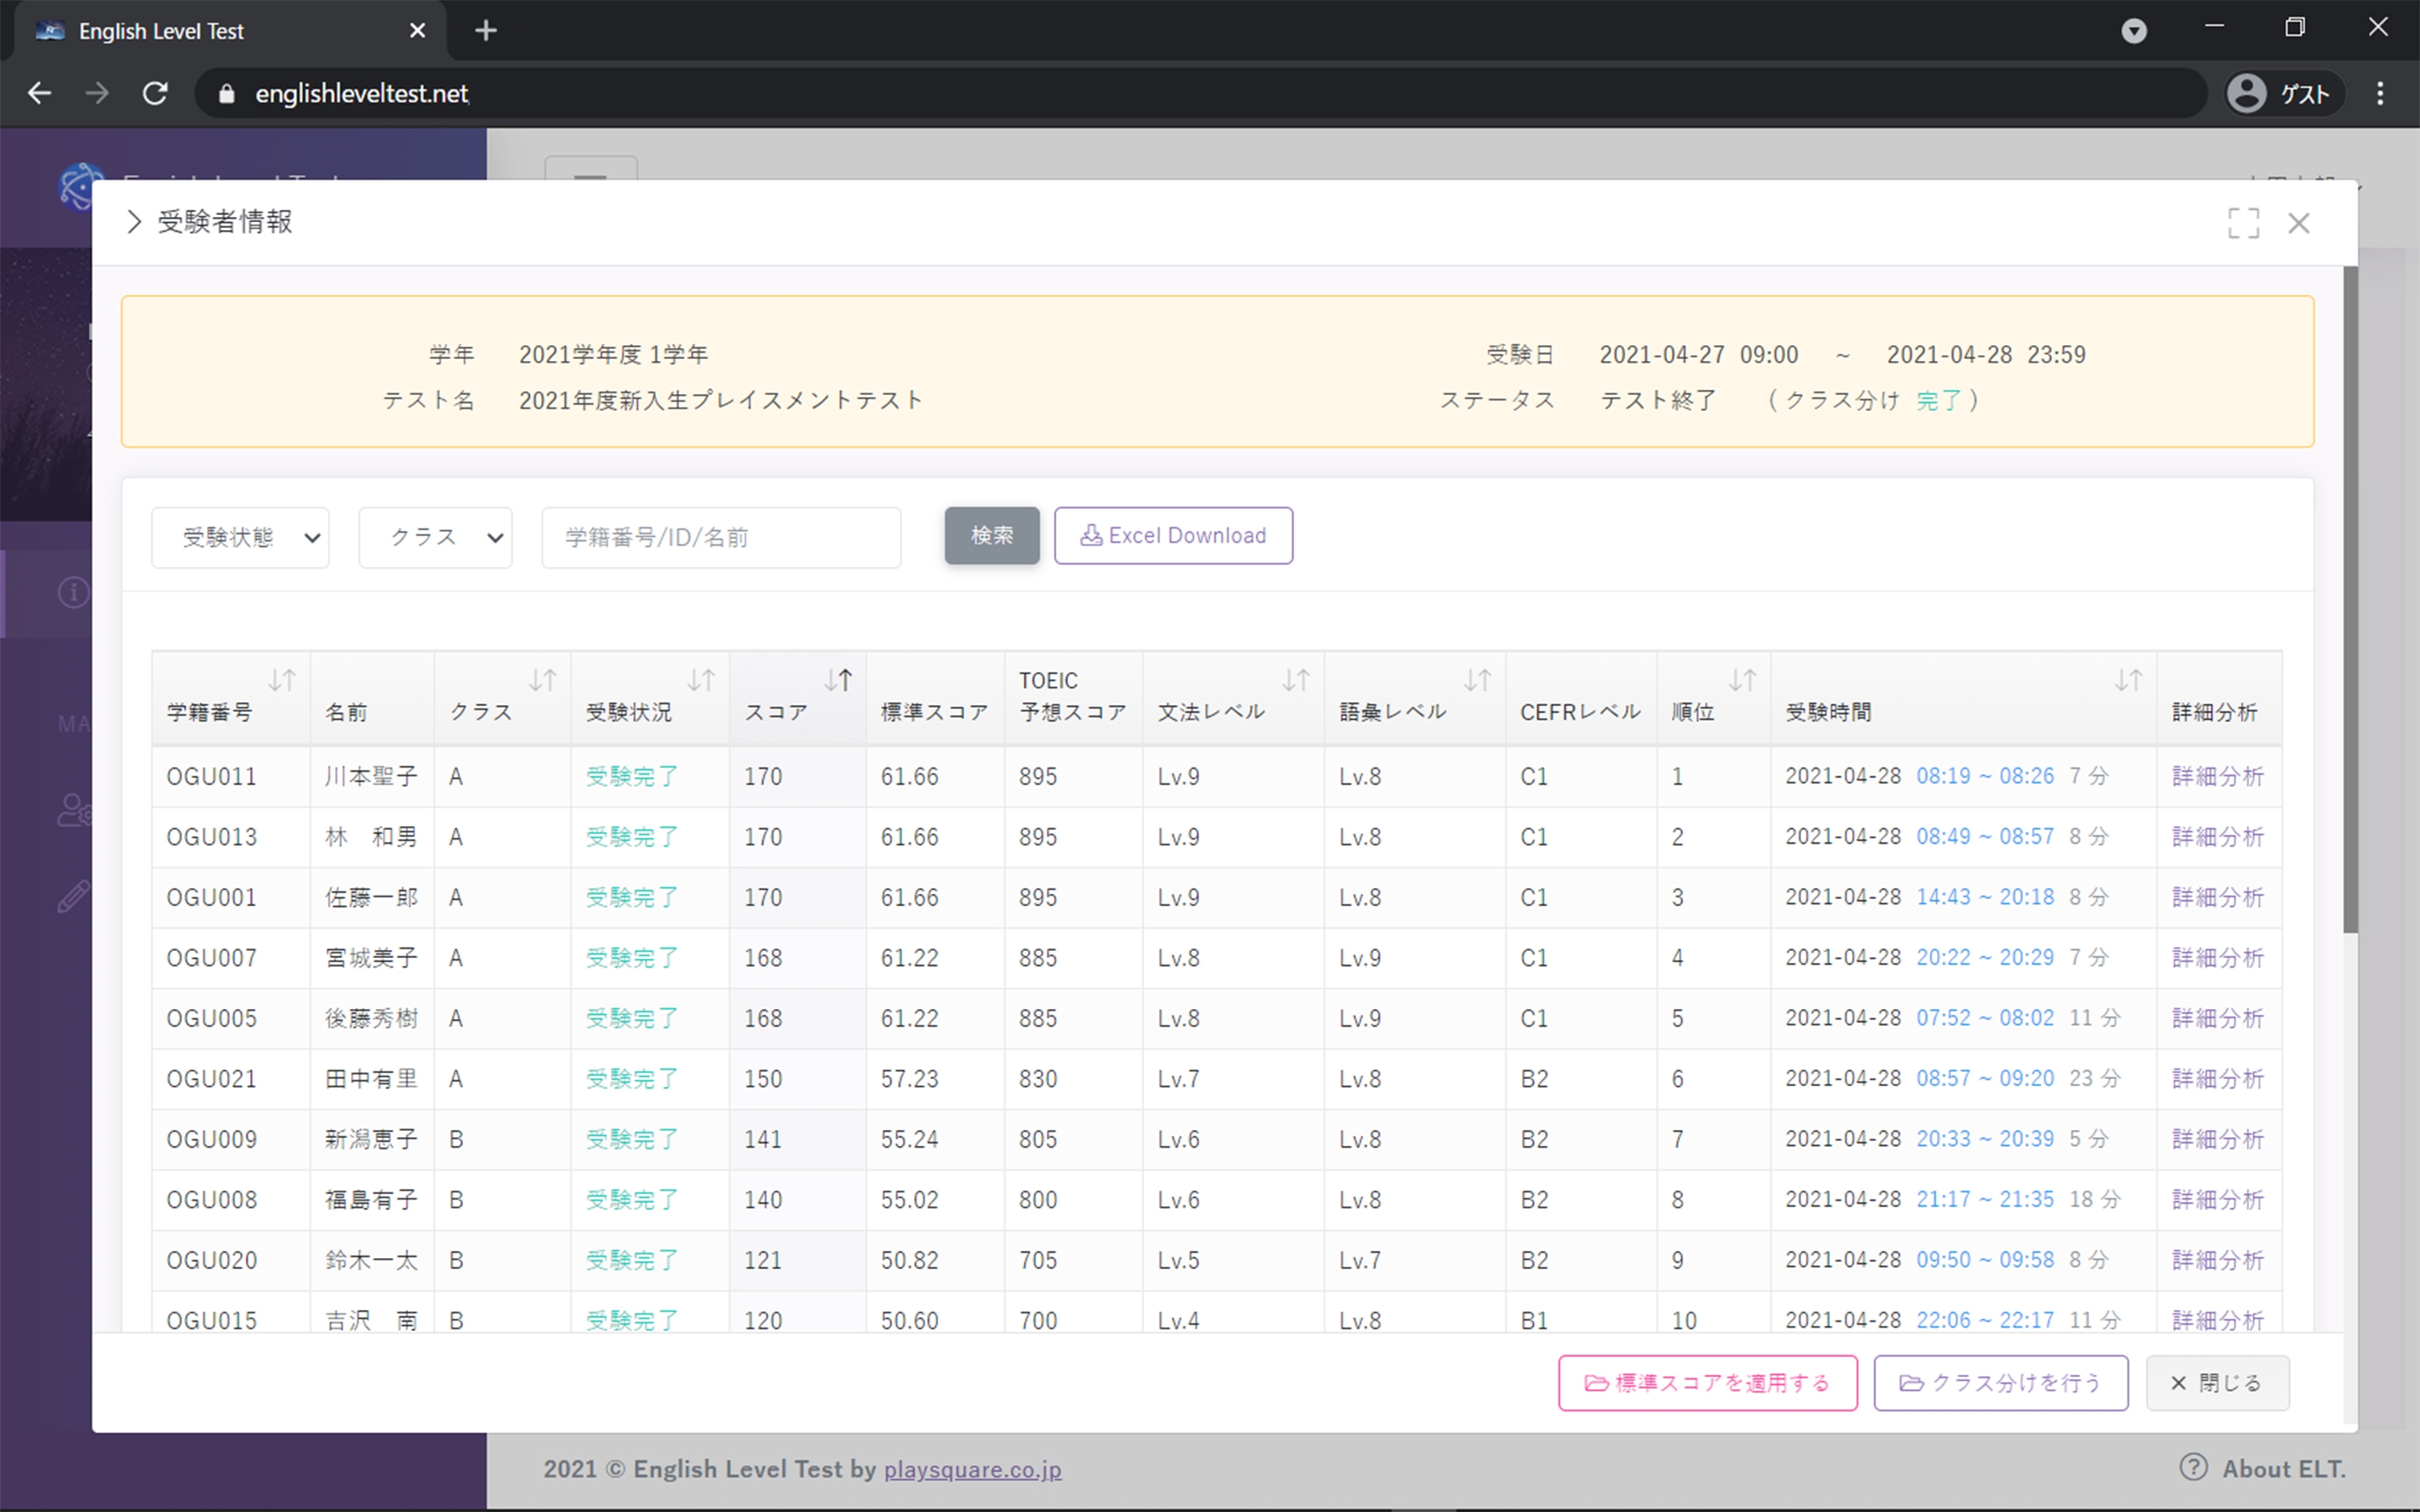2420x1512 pixels.
Task: Close the 受験者情報 dialog with X icon
Action: [2299, 223]
